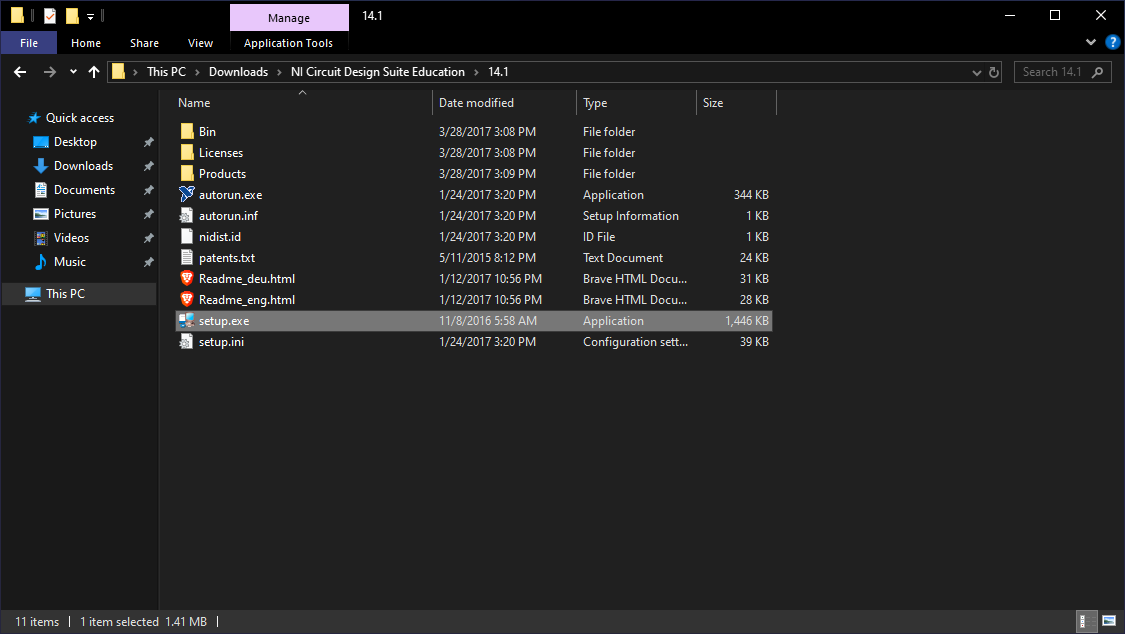Expand the ribbon with the chevron
The width and height of the screenshot is (1125, 634).
(1091, 42)
